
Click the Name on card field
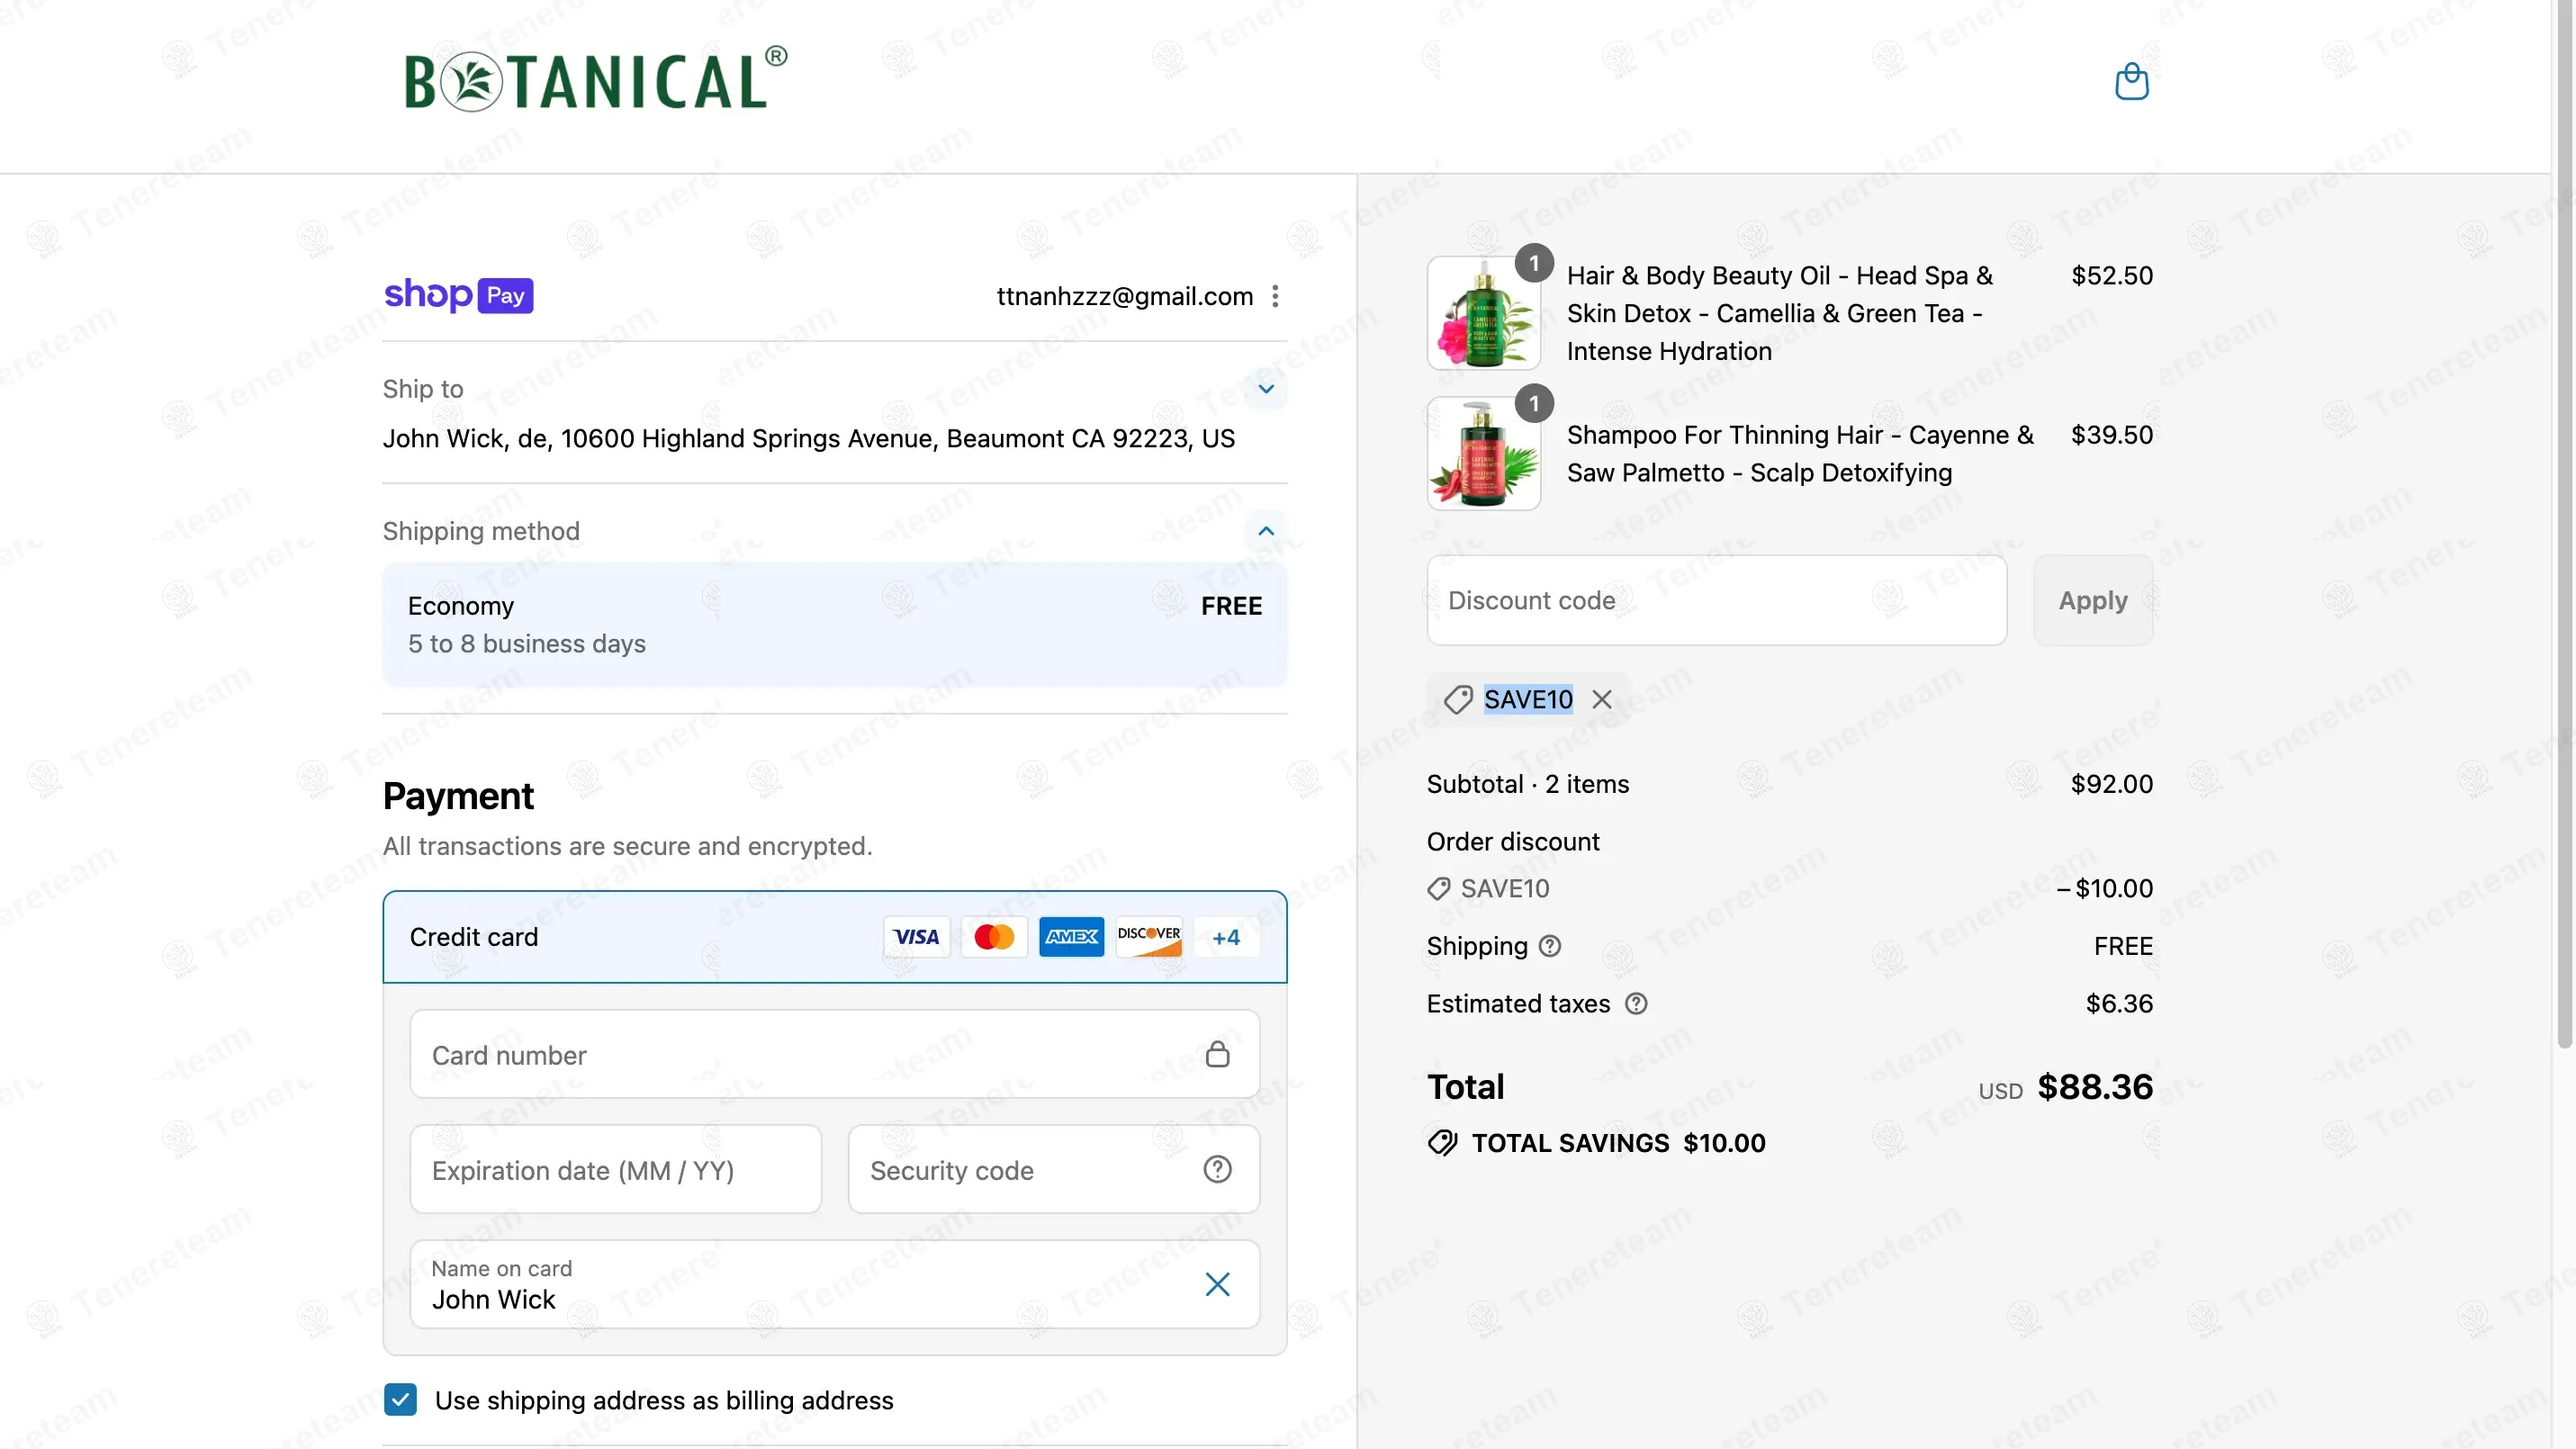pos(834,1284)
